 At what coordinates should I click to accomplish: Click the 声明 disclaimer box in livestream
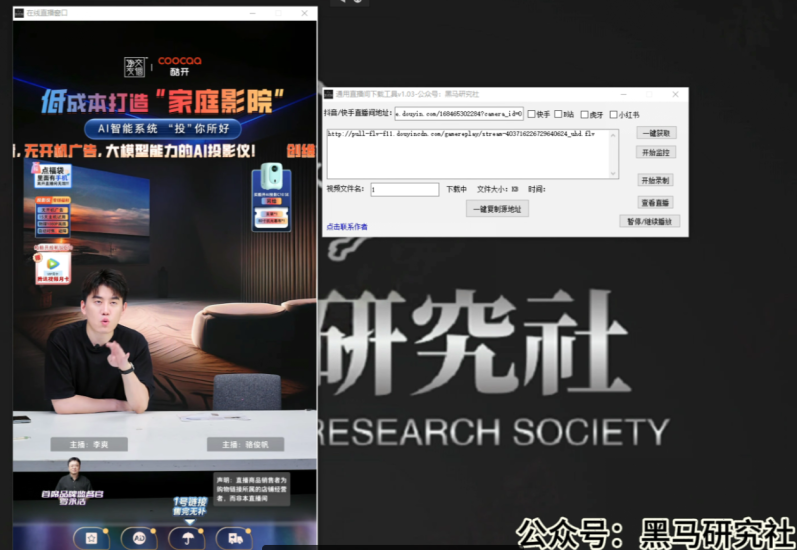pos(252,489)
